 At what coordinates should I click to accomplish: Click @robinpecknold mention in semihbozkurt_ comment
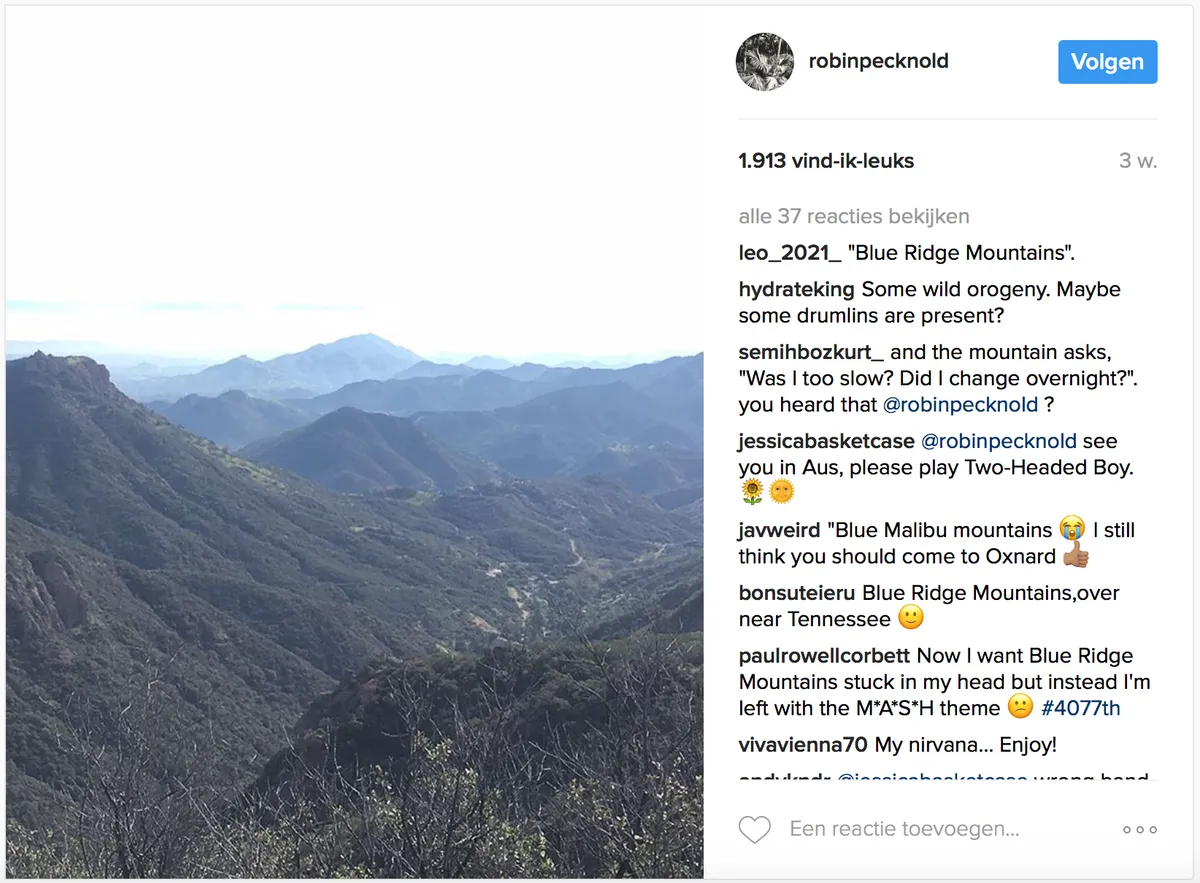tap(959, 405)
